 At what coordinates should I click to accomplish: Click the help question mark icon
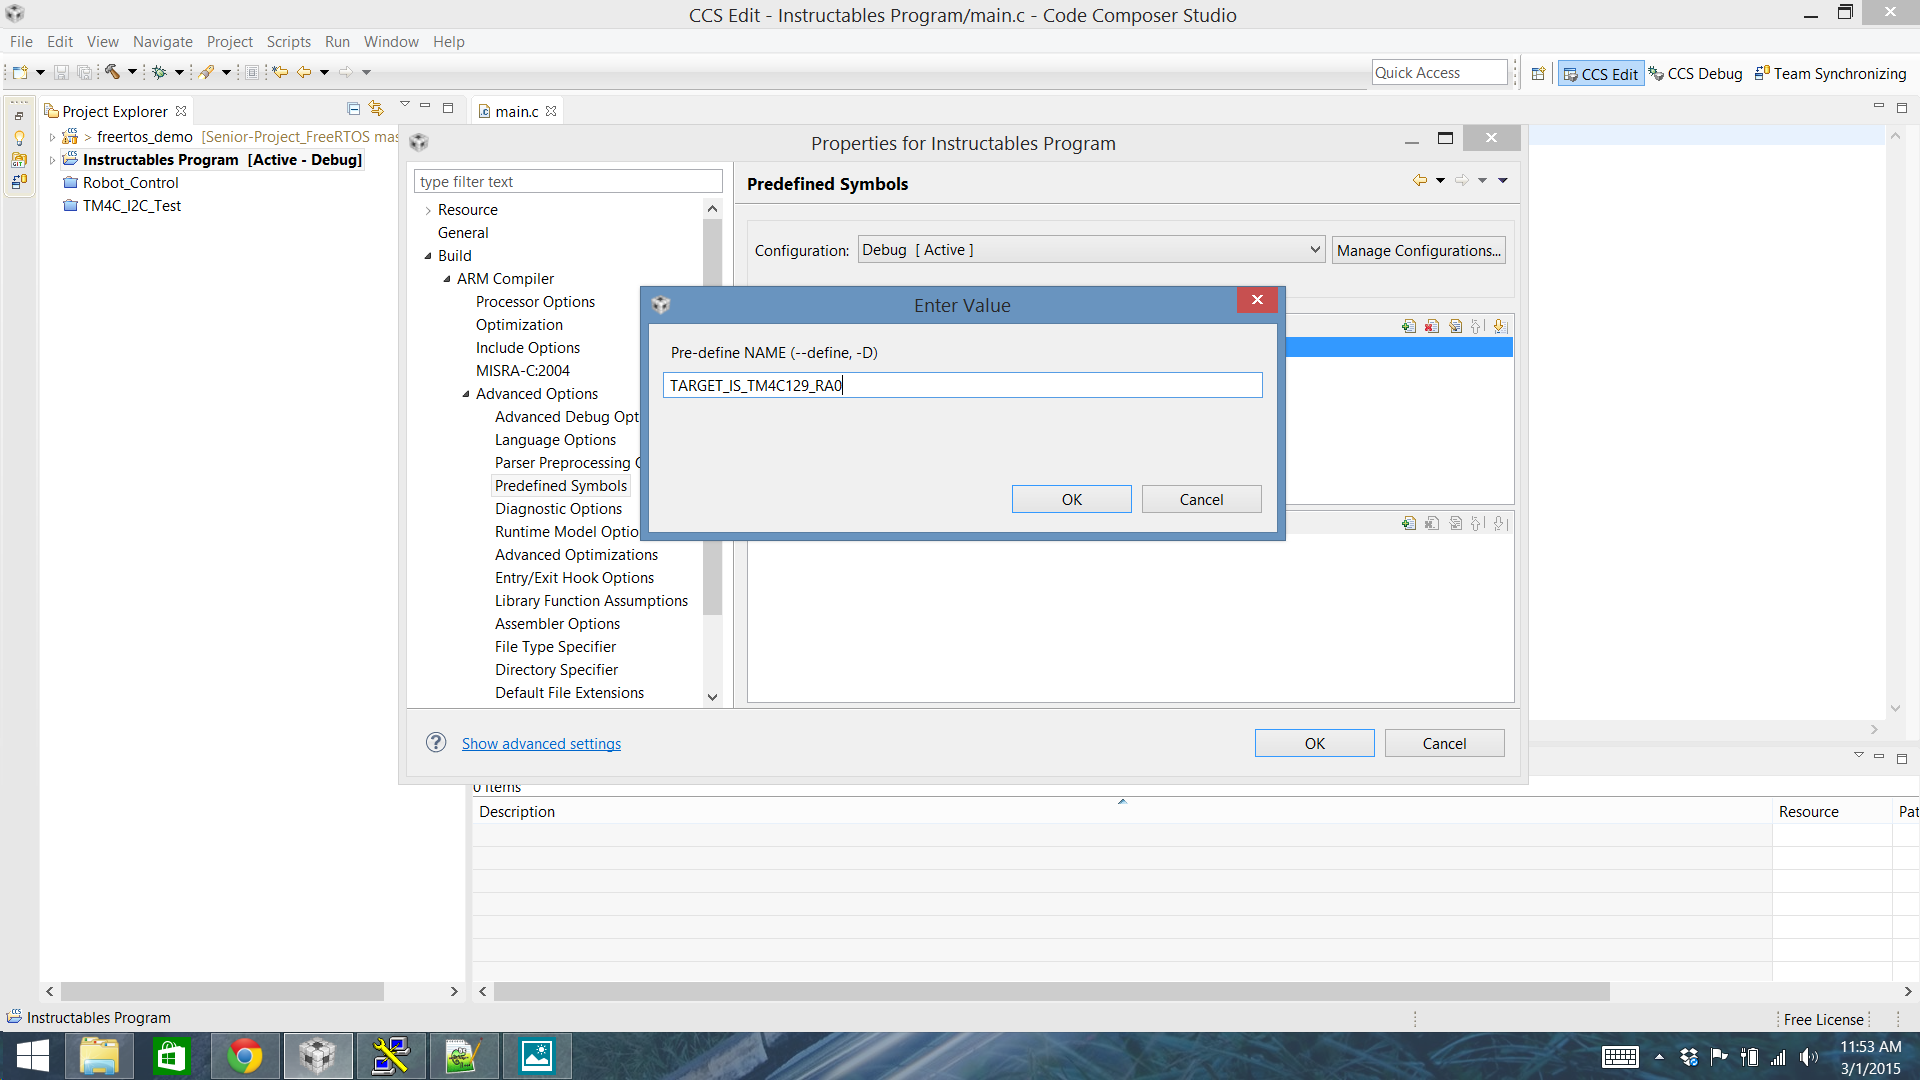[436, 742]
